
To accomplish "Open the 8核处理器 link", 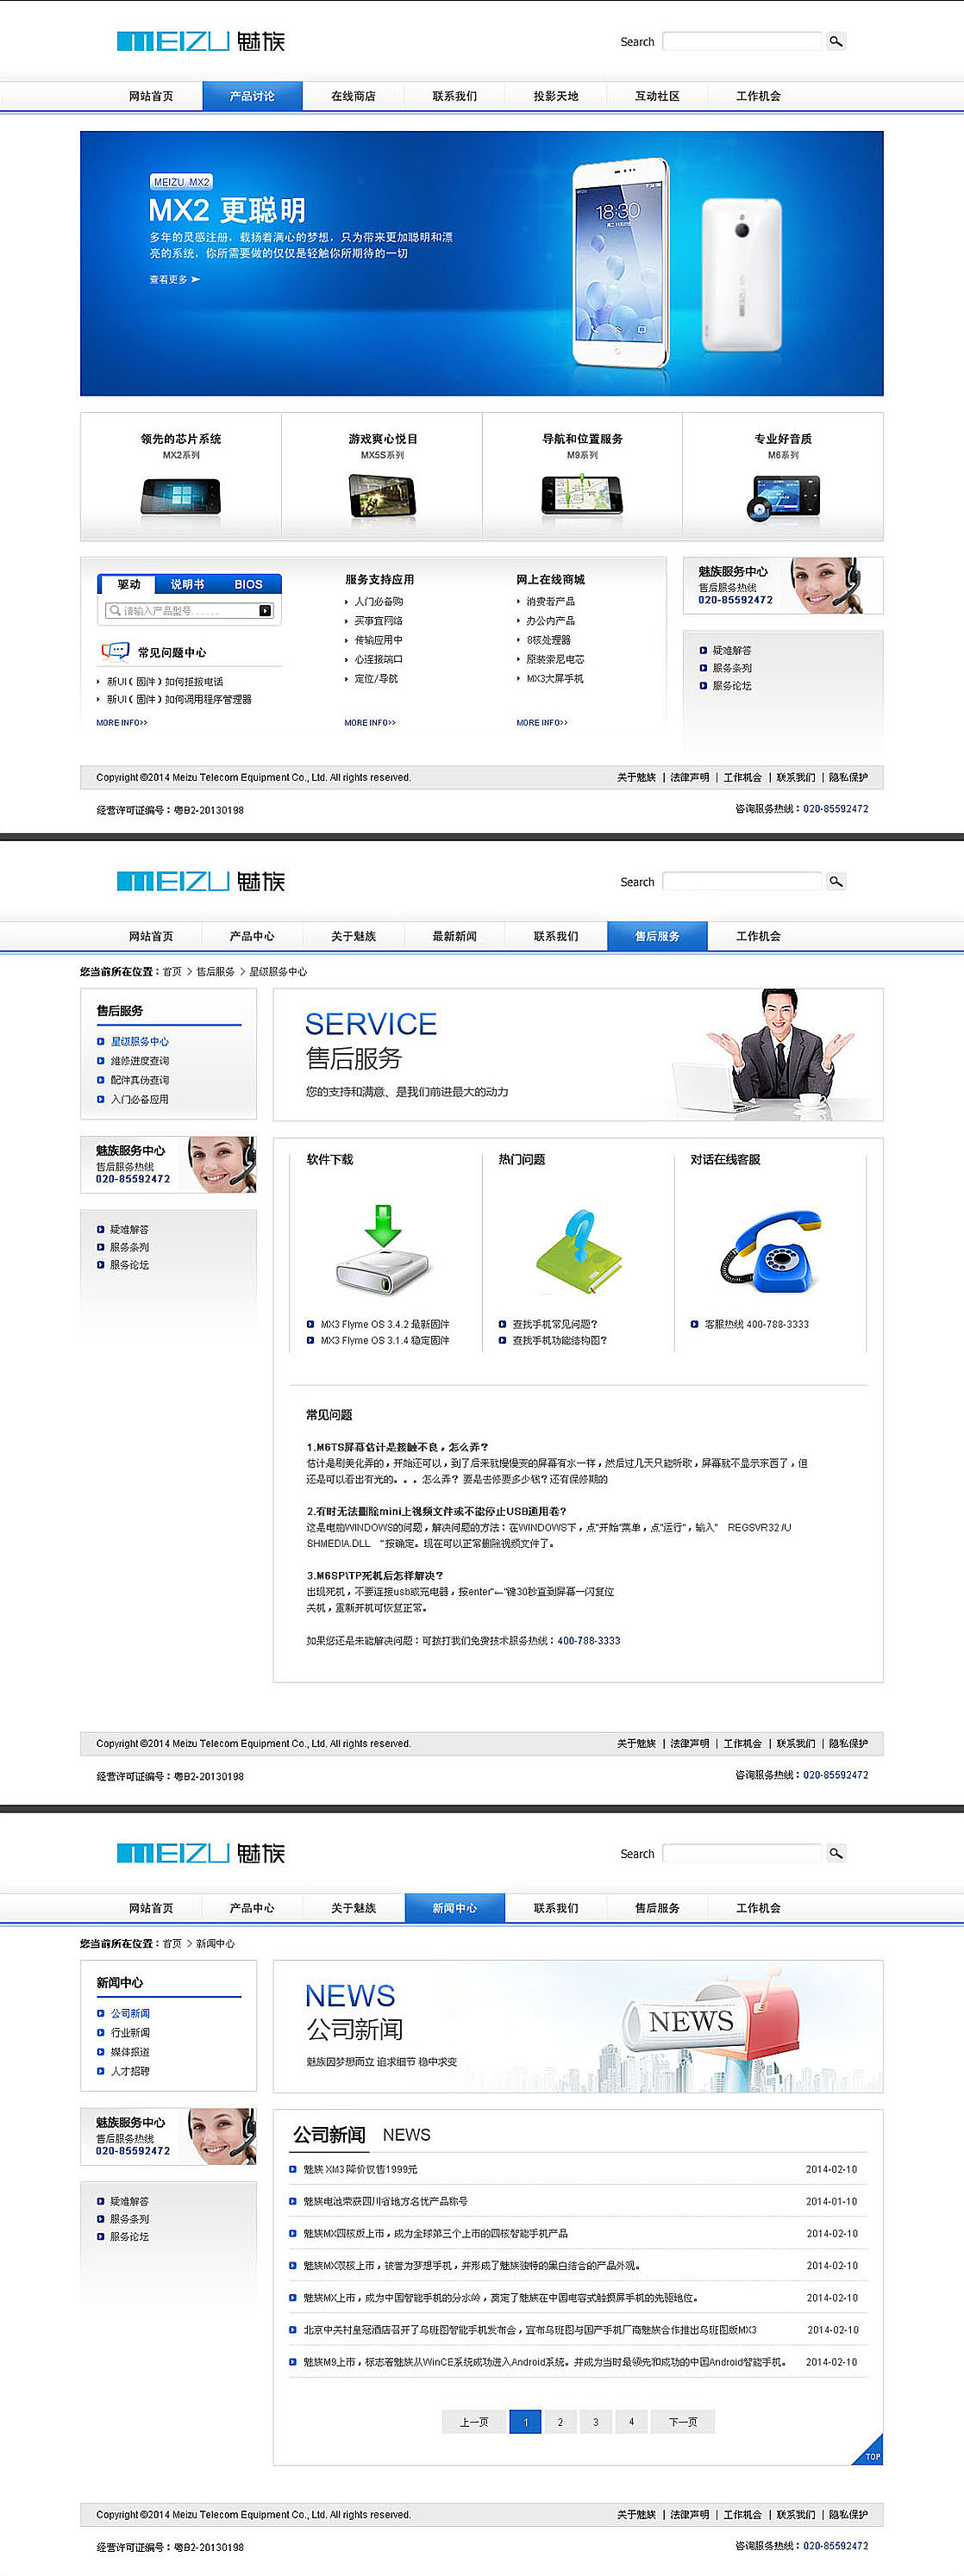I will click(x=548, y=640).
